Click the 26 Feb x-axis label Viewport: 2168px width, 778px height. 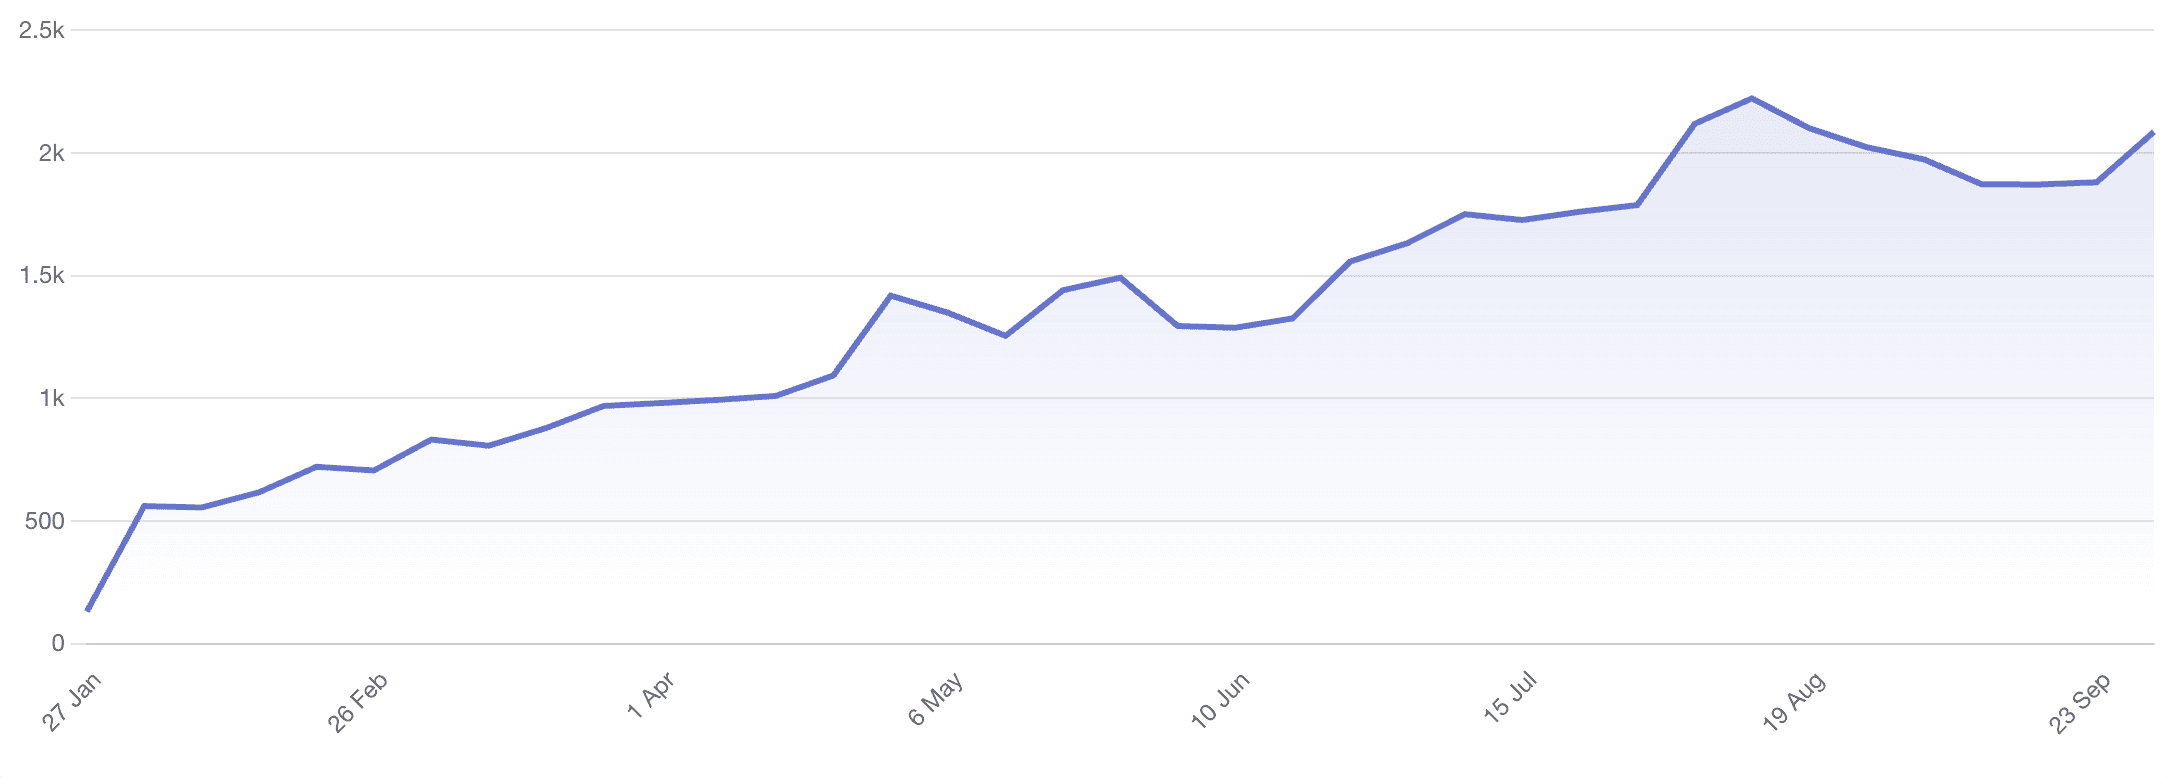click(x=358, y=702)
